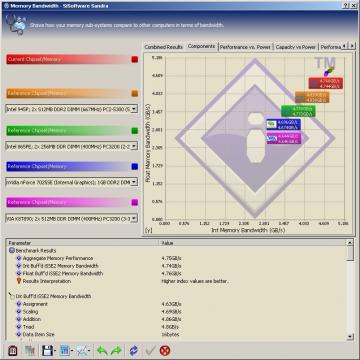The width and height of the screenshot is (360, 360).
Task: Click the greyed-out engine icon in toolbar
Action: pos(30,350)
